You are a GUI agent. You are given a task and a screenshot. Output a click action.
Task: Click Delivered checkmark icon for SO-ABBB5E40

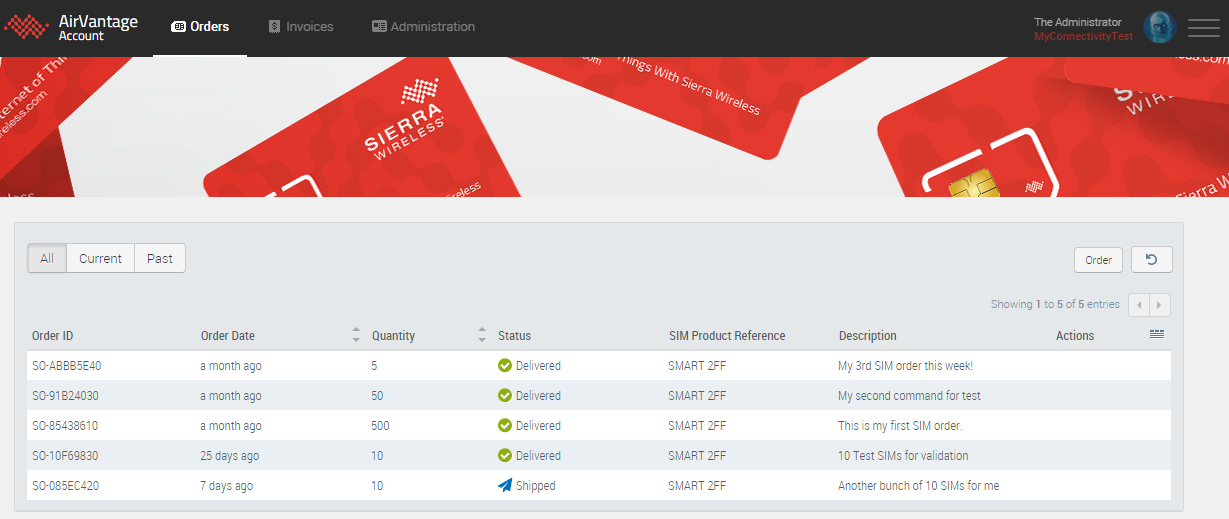505,366
